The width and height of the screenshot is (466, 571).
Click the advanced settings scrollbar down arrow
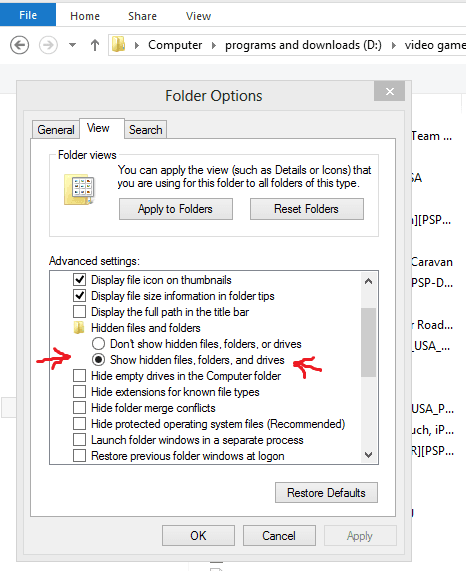tap(368, 454)
